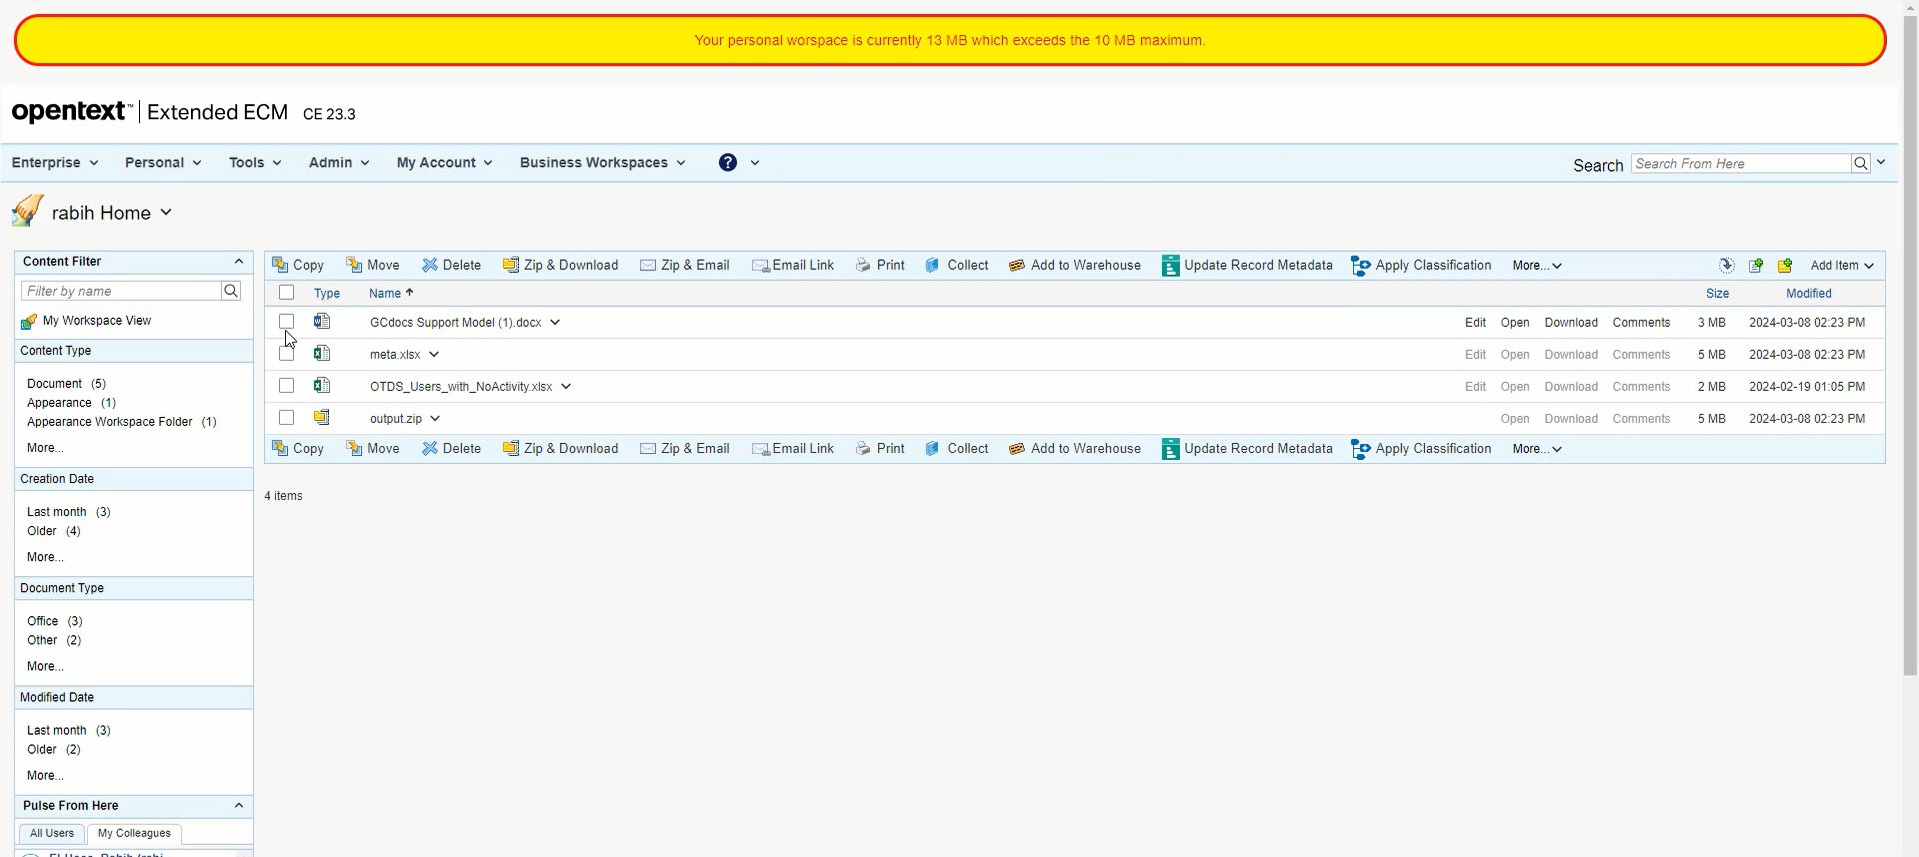Click Zip & Download in top toolbar
This screenshot has height=857, width=1919.
click(x=560, y=266)
